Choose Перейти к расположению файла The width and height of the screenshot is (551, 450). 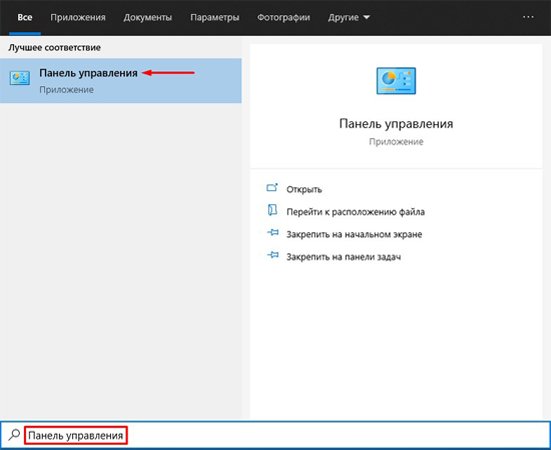coord(355,212)
